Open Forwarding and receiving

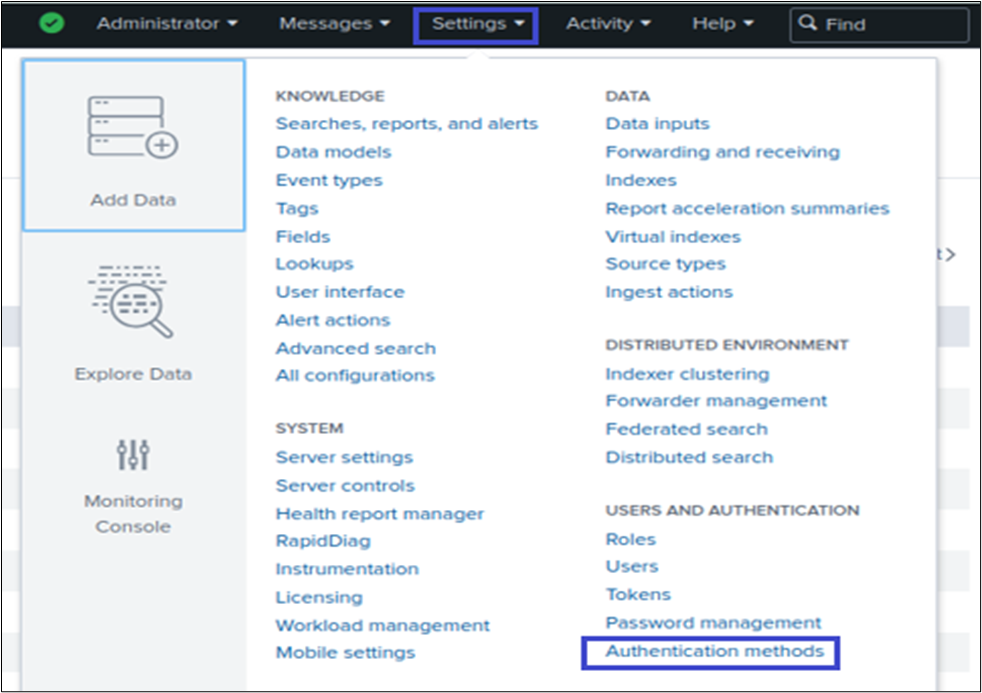[722, 152]
